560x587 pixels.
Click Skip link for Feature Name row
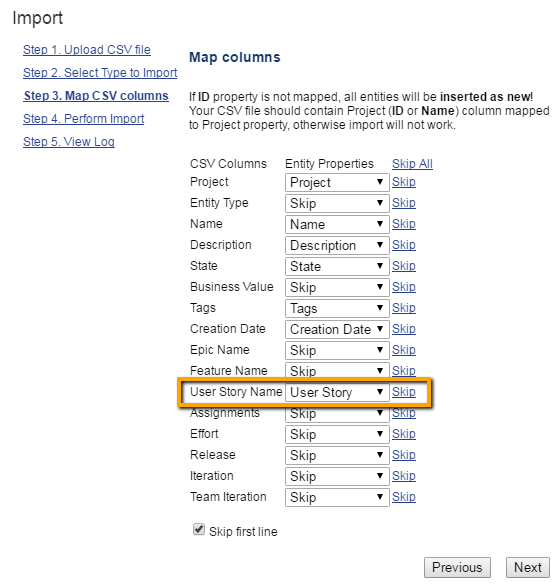tap(404, 370)
